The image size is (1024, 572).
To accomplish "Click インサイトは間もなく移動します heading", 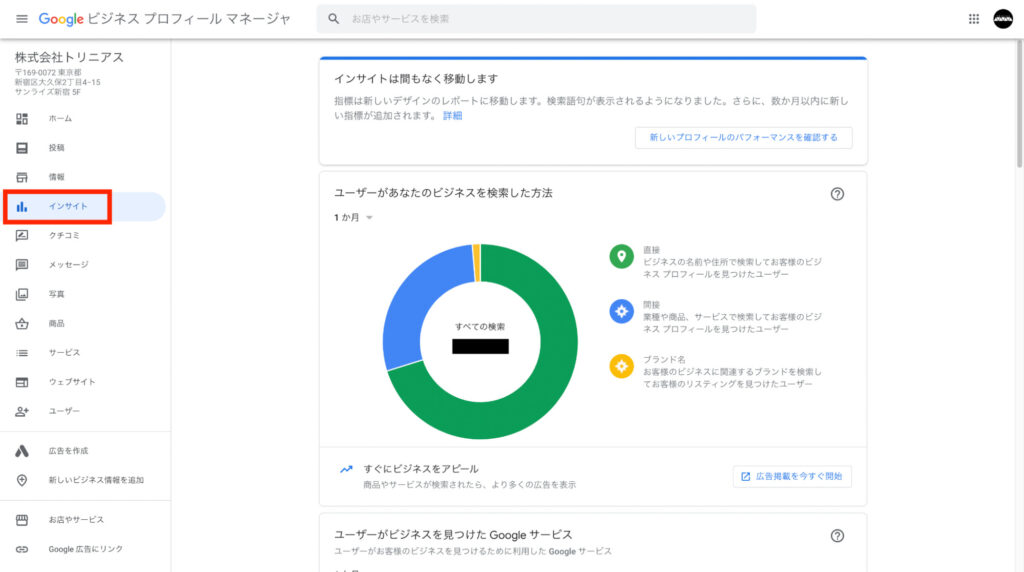I will (416, 79).
